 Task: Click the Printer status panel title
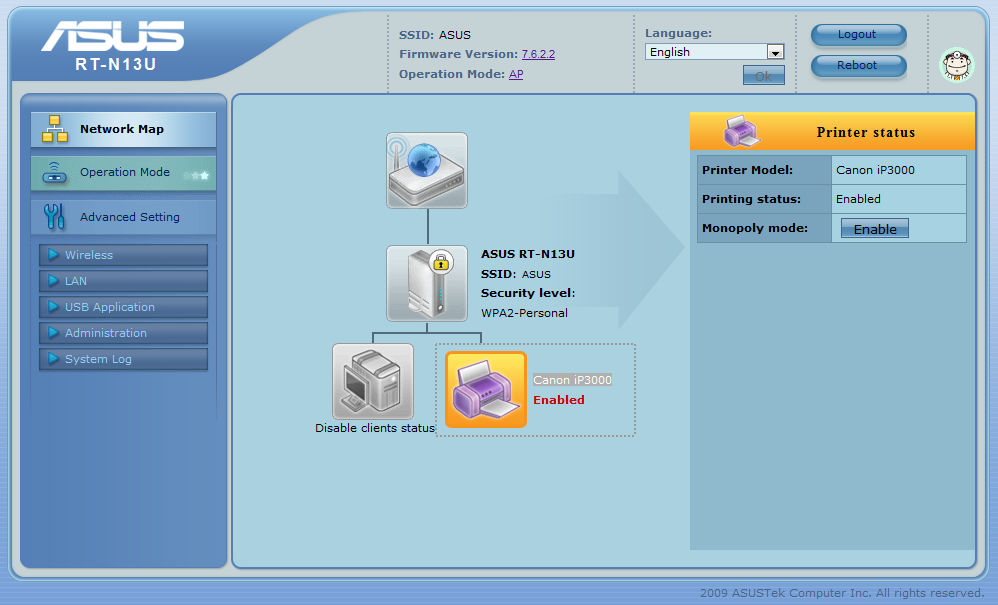[x=866, y=132]
